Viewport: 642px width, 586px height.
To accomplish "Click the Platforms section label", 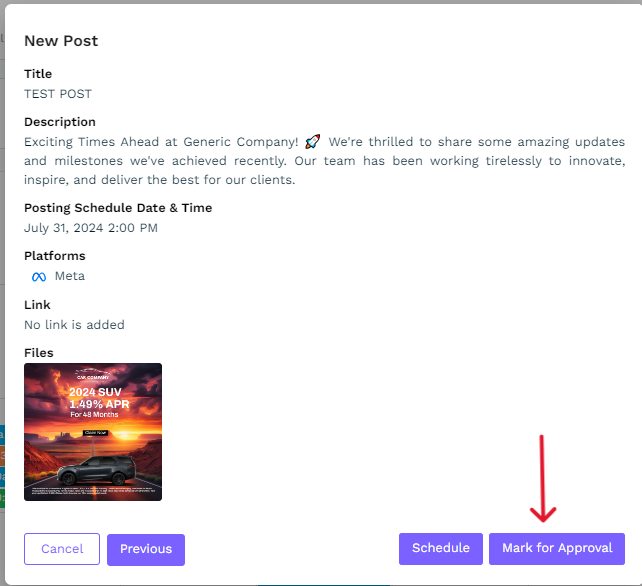I will pos(55,256).
